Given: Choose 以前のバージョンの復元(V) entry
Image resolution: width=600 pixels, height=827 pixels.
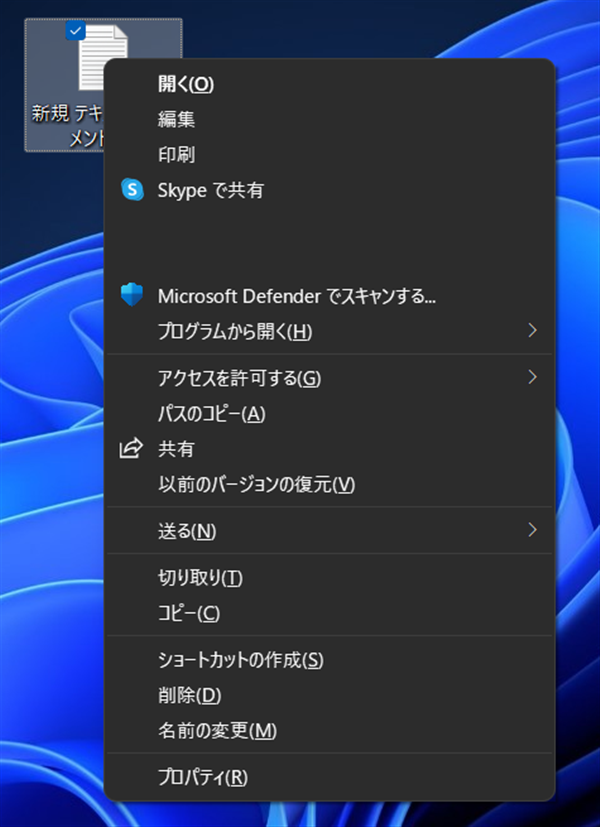Looking at the screenshot, I should pos(330,484).
